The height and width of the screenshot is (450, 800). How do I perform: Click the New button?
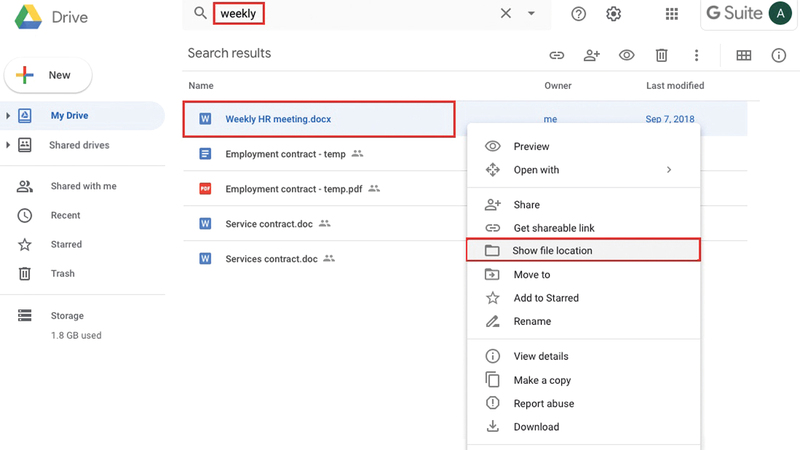pyautogui.click(x=48, y=75)
